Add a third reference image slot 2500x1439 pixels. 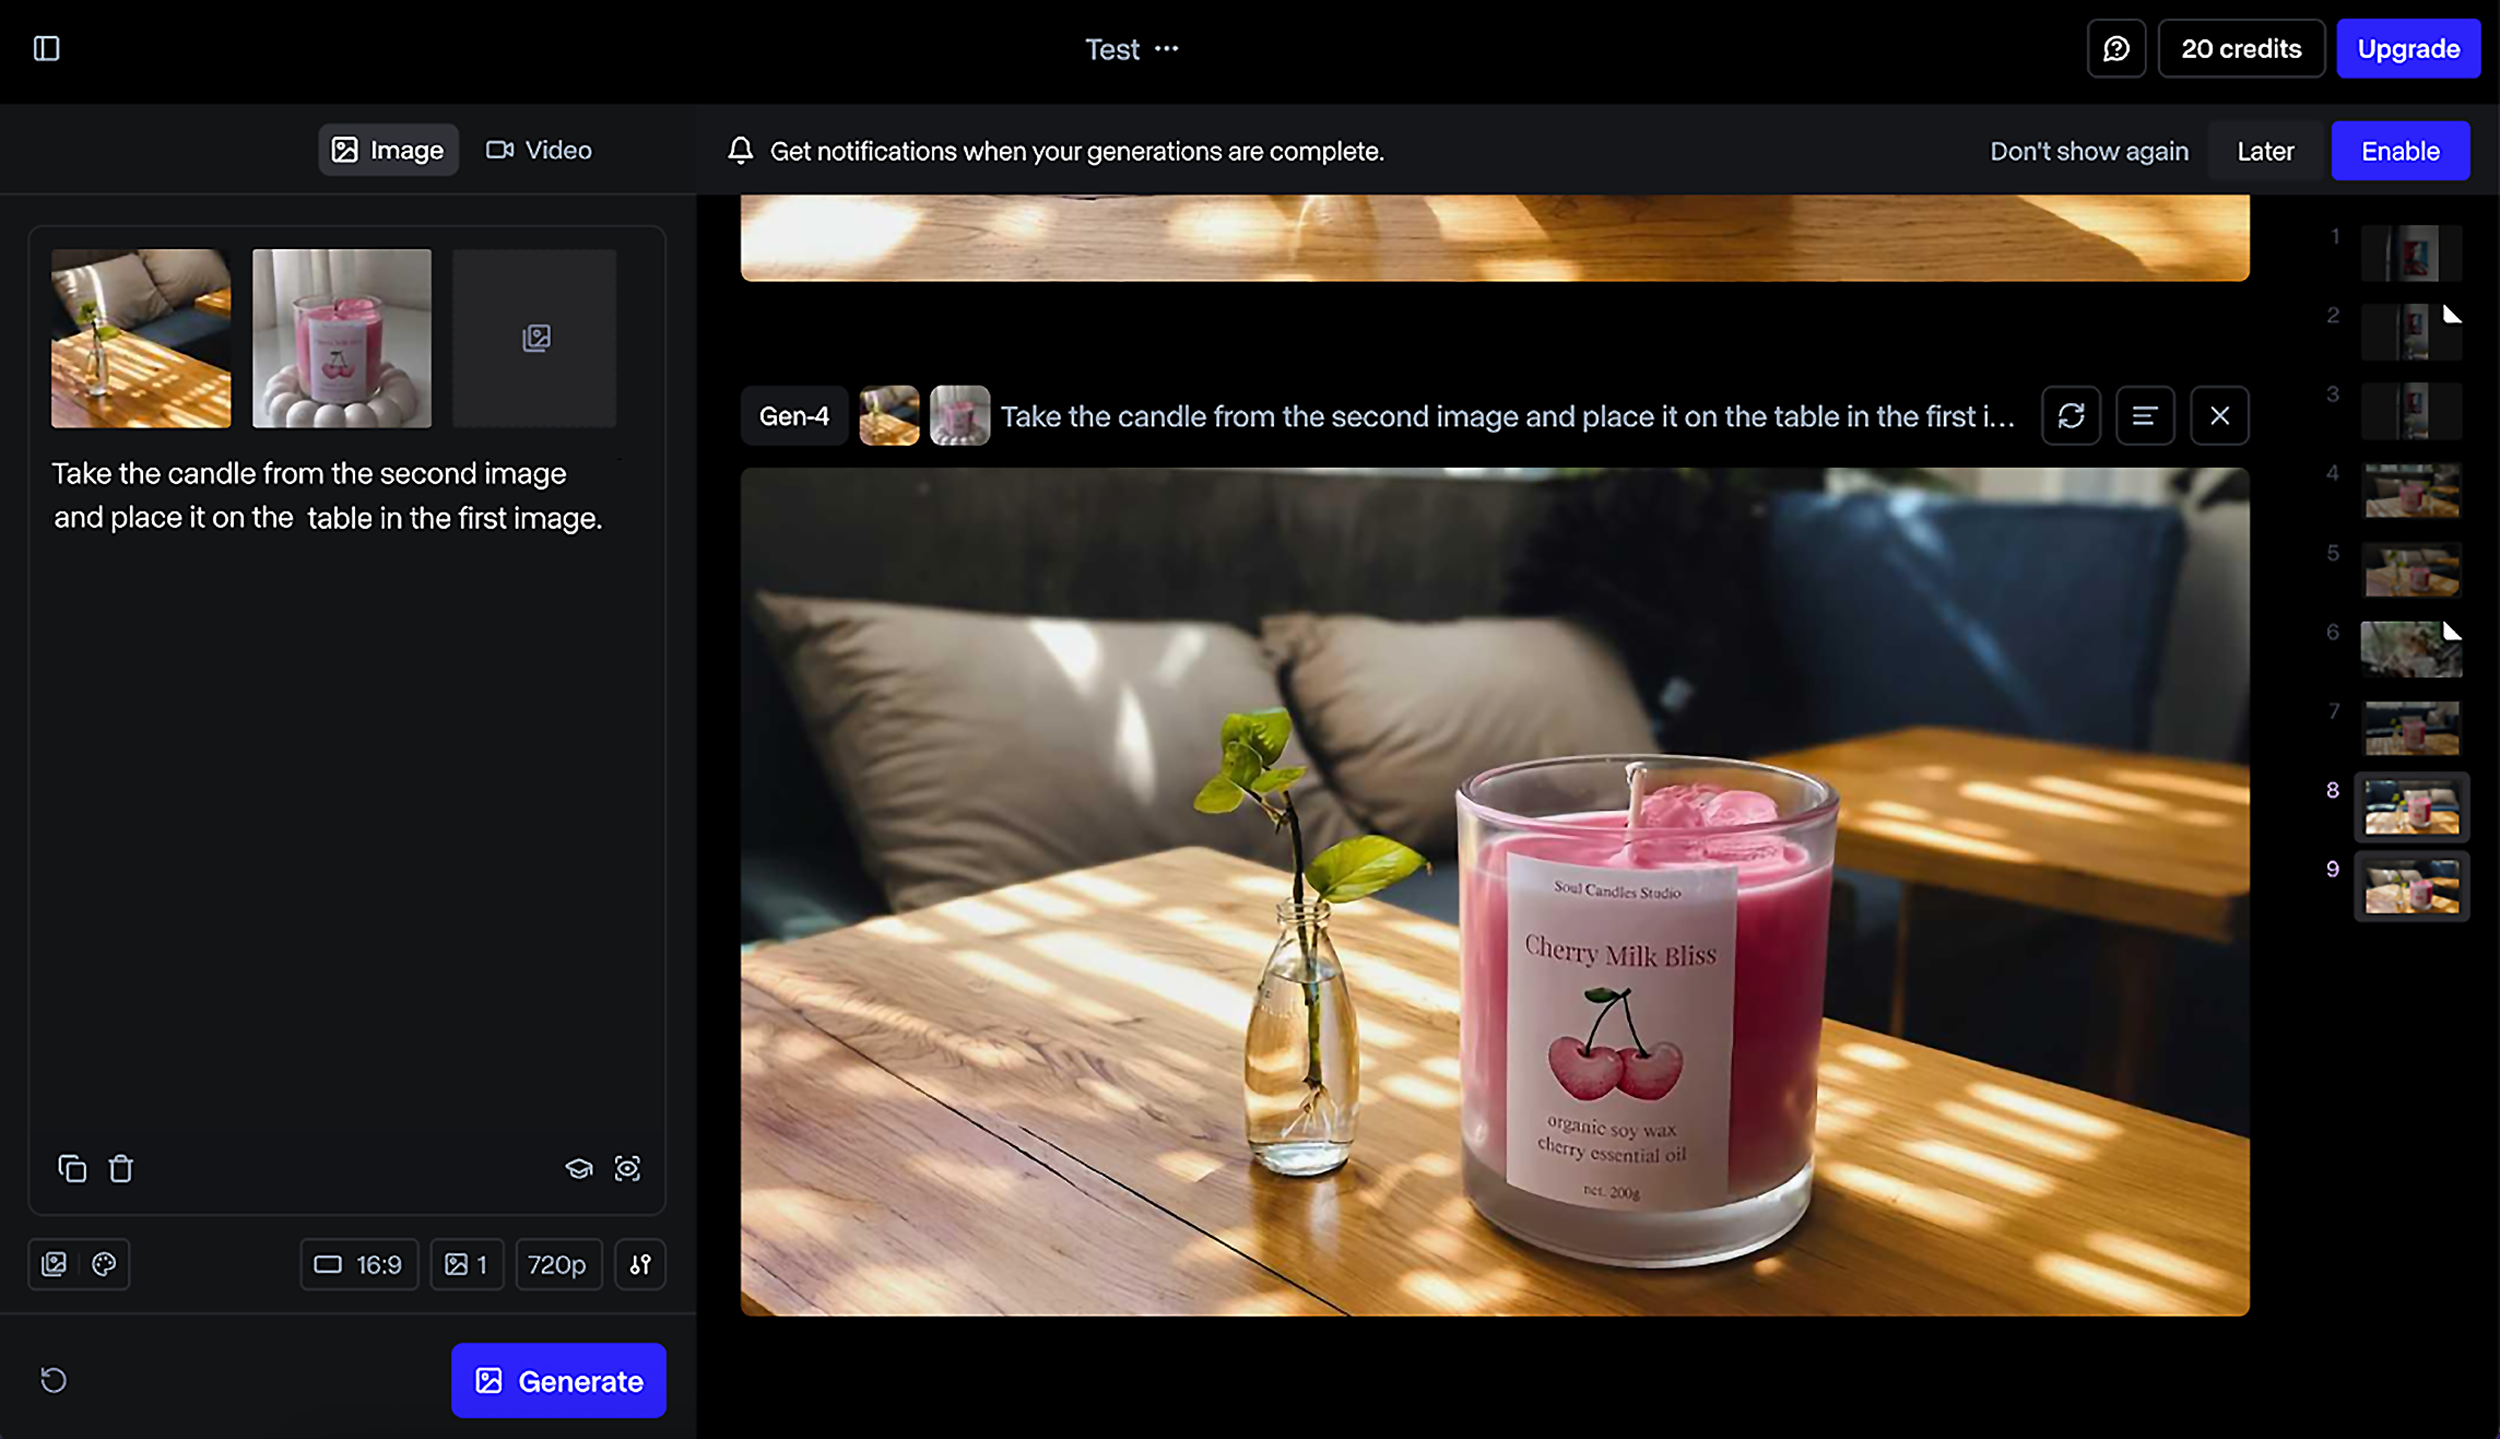point(535,338)
